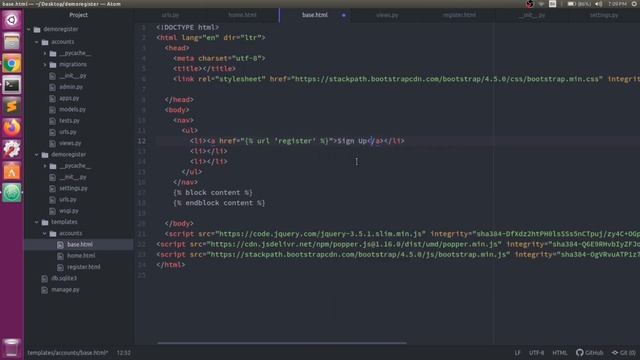Click the GitHub icon in status bar
Viewport: 640px width, 360px height.
coord(589,353)
